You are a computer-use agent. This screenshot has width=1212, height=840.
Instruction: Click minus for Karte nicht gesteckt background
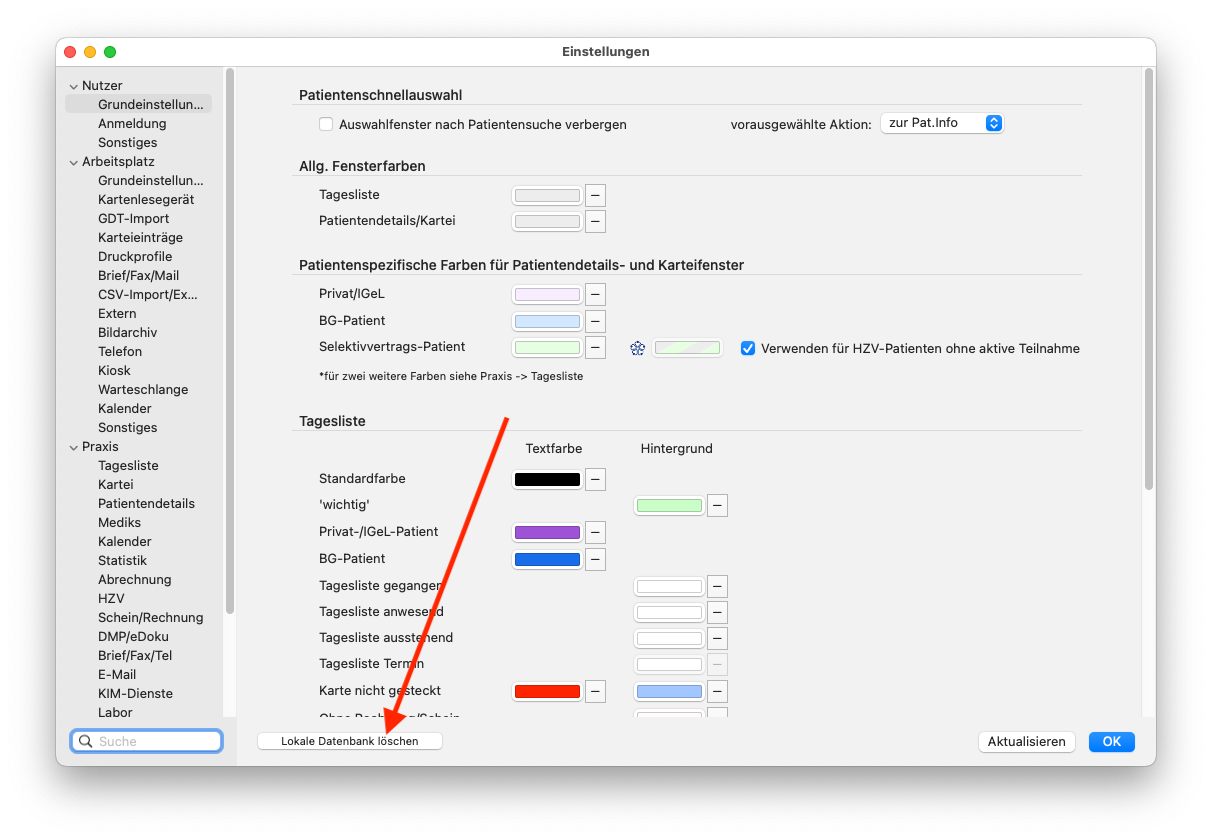pyautogui.click(x=717, y=691)
